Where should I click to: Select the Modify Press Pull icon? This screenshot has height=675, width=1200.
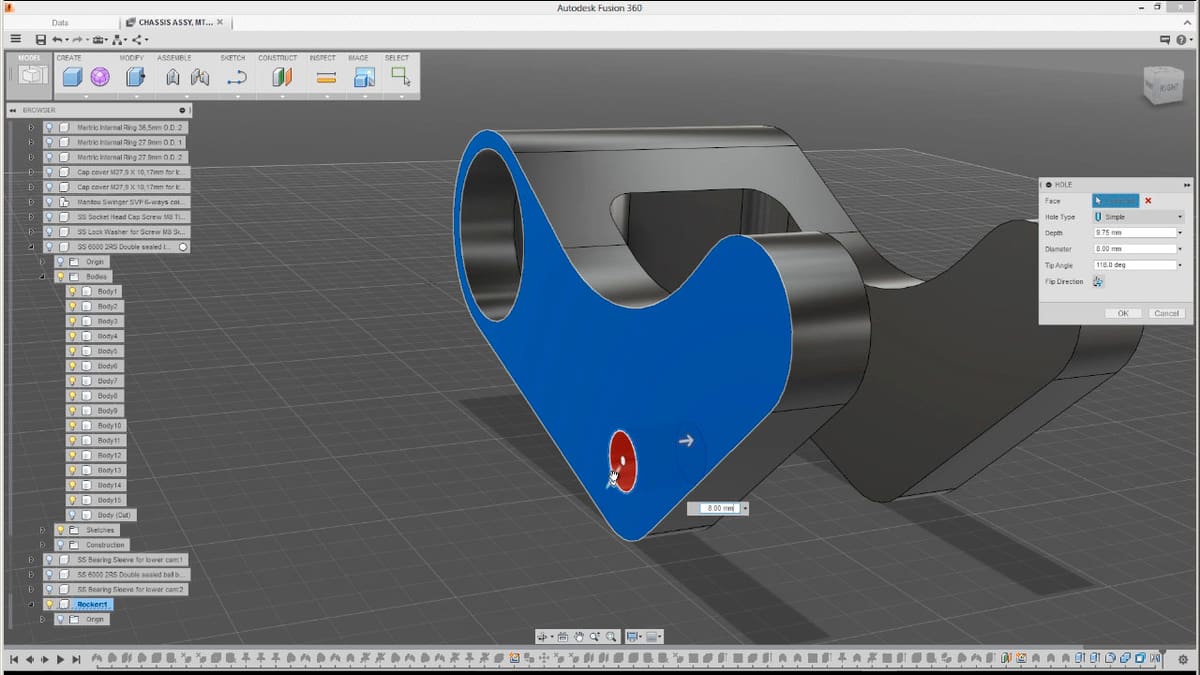point(135,77)
